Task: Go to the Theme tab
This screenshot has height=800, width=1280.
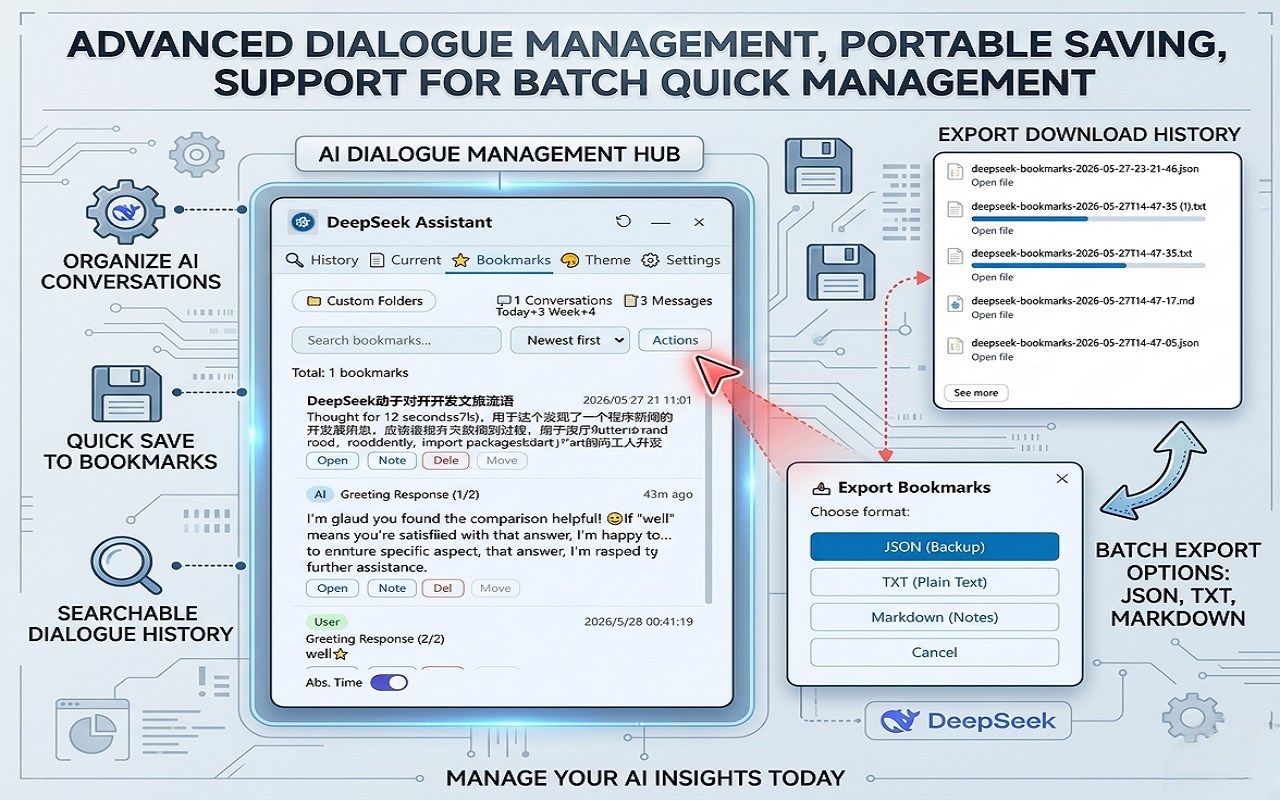Action: [x=596, y=260]
